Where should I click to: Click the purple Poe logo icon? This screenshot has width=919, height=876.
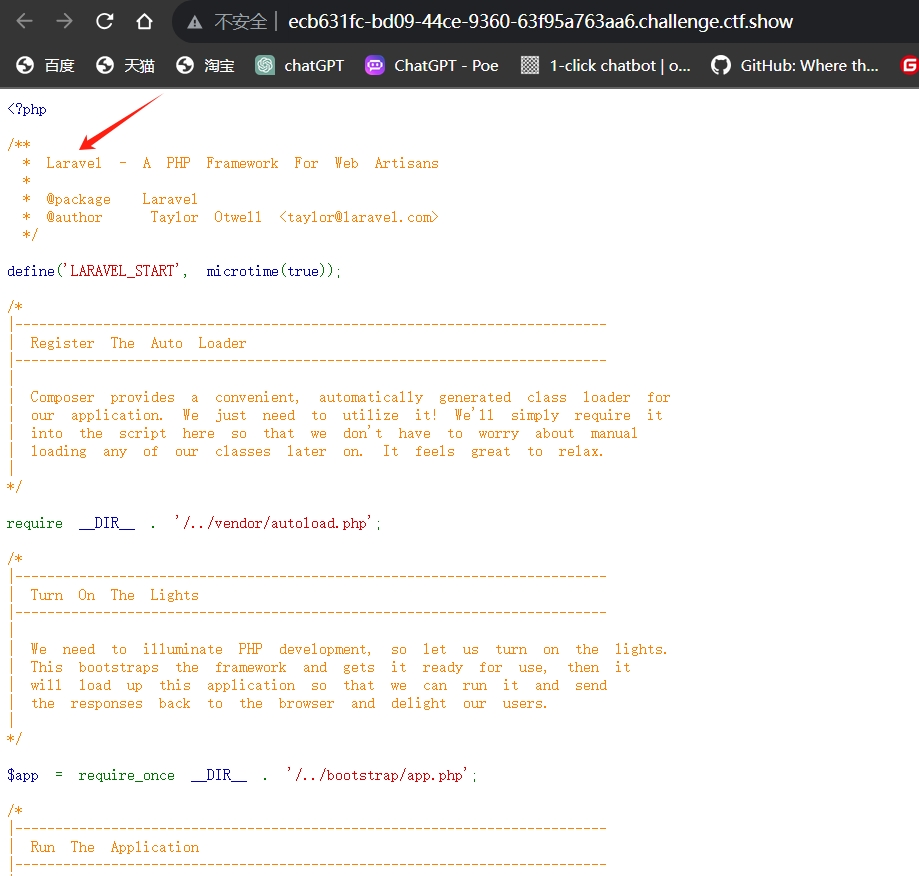[x=375, y=65]
